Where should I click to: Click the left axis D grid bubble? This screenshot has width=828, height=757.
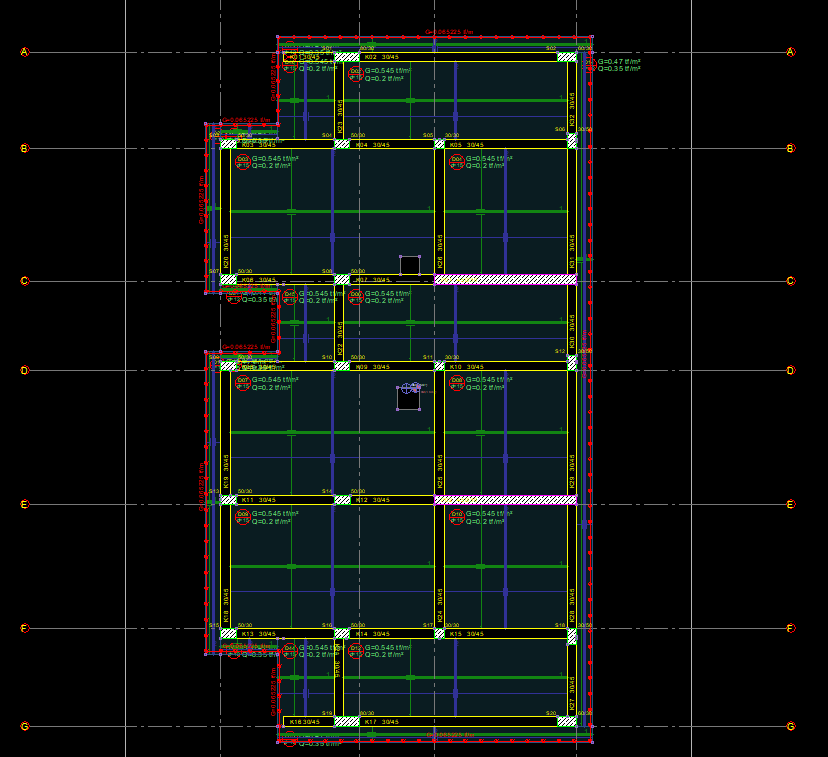click(x=25, y=370)
